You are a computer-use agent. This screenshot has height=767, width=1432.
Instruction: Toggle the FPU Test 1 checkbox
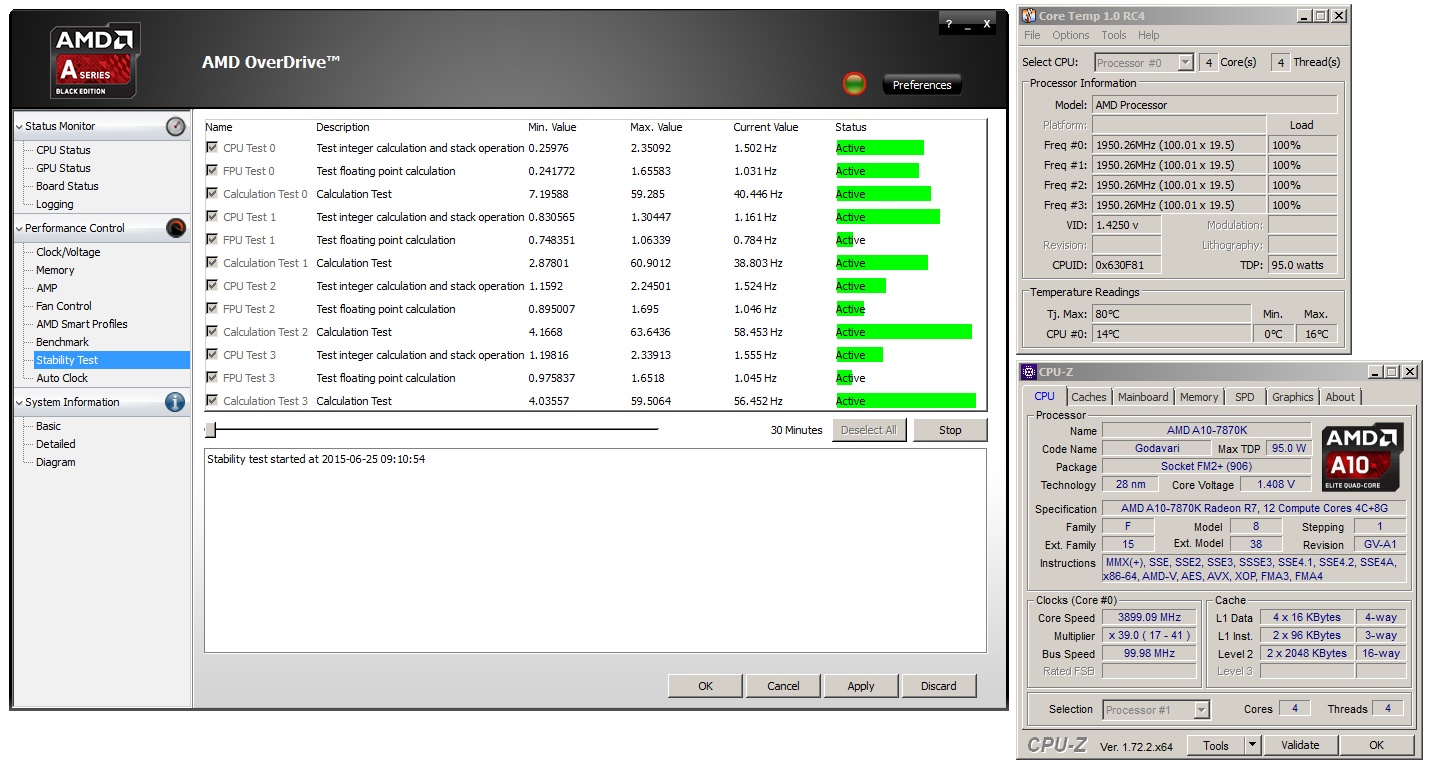(211, 240)
